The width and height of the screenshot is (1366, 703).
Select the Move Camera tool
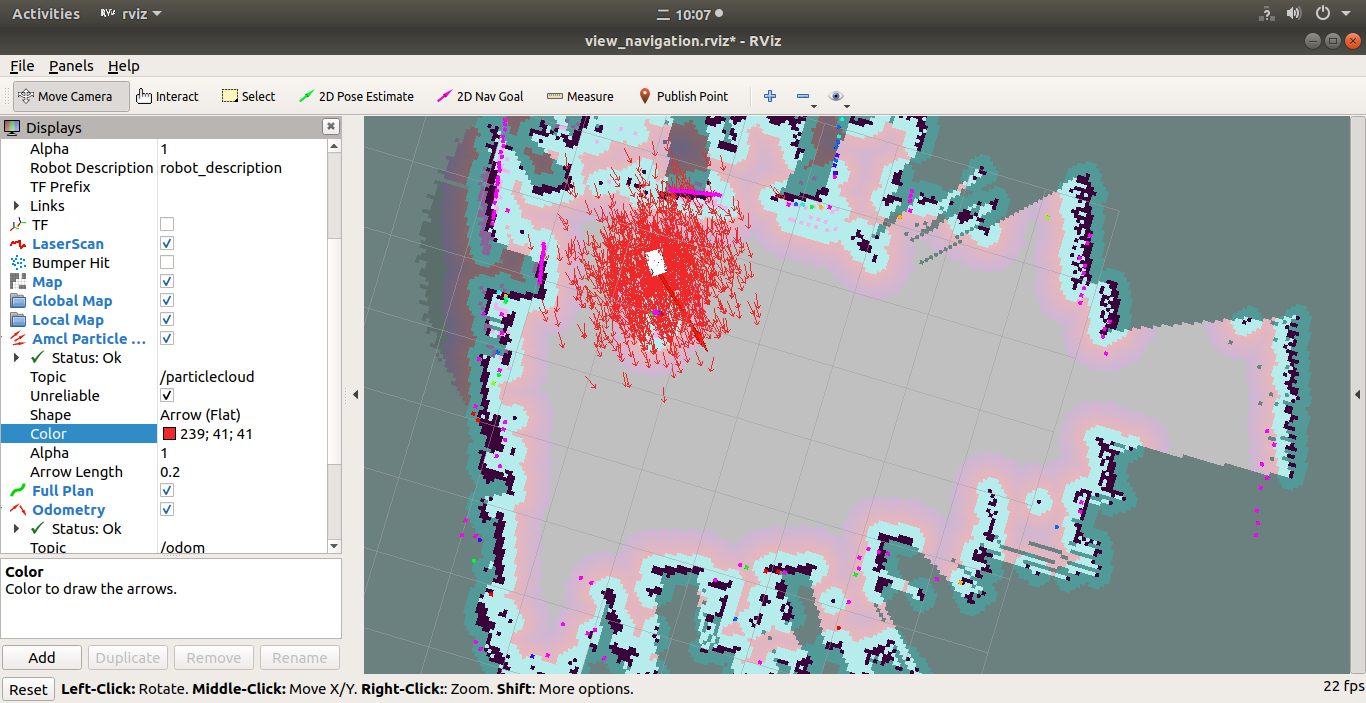[x=70, y=97]
